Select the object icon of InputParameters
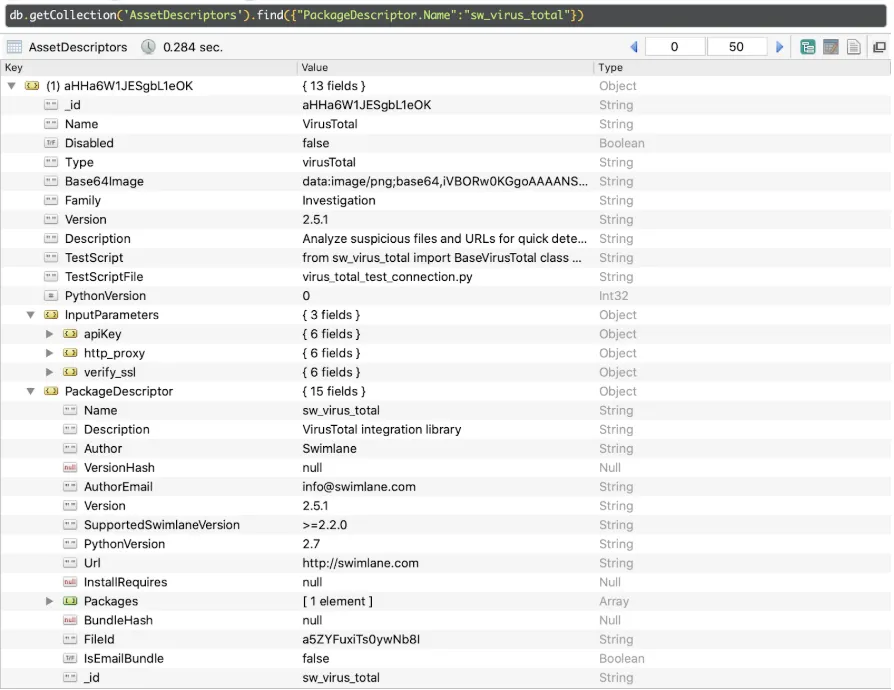Screen dimensions: 894x690 tap(51, 315)
